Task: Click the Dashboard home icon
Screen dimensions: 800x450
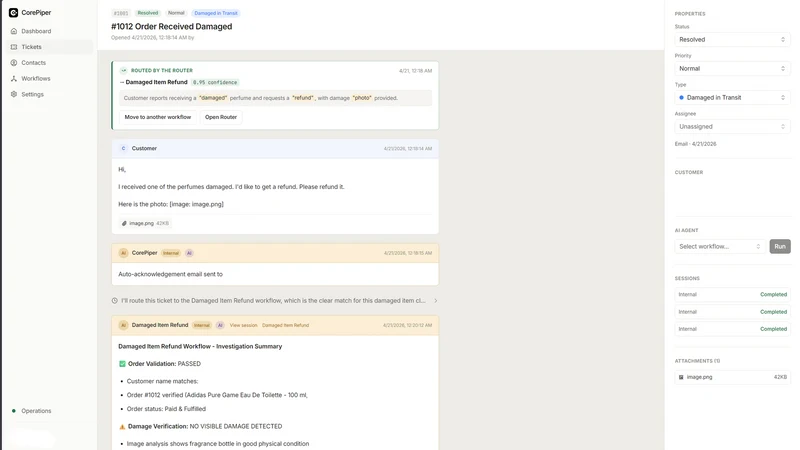Action: click(14, 31)
